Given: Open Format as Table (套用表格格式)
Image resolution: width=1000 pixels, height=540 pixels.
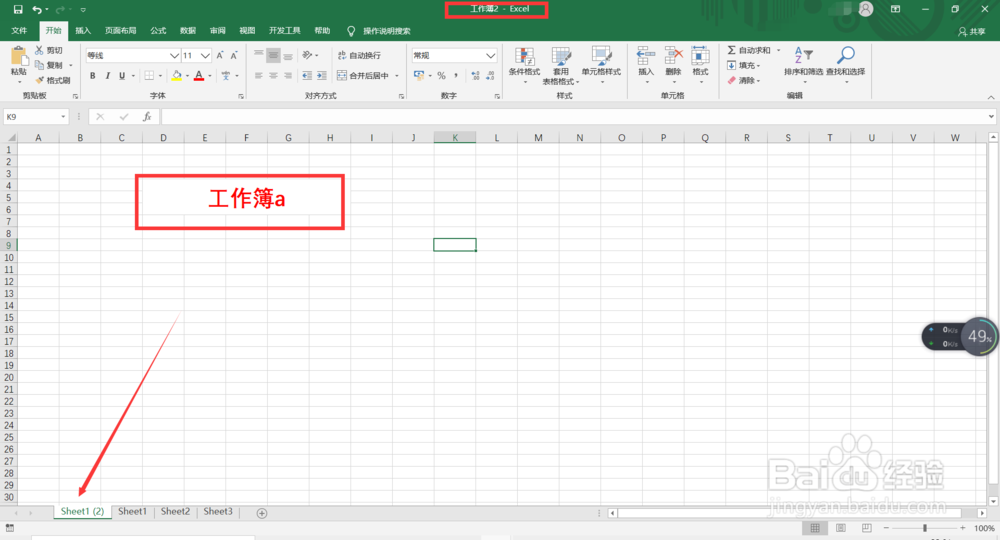Looking at the screenshot, I should 561,64.
